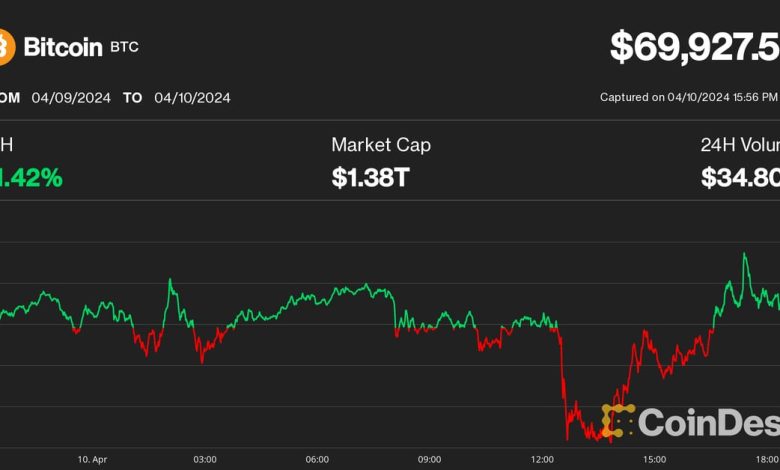
Task: Open the 04/10/2024 end date field
Action: tap(192, 97)
